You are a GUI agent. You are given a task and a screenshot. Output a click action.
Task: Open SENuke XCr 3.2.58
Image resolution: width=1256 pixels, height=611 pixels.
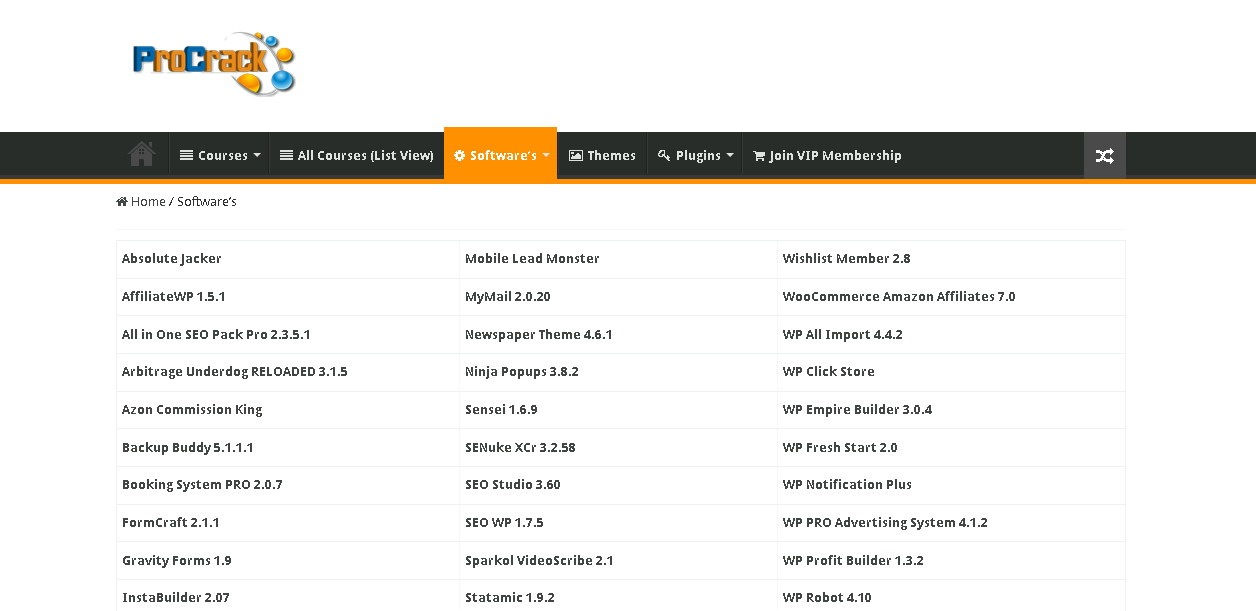[x=520, y=448]
